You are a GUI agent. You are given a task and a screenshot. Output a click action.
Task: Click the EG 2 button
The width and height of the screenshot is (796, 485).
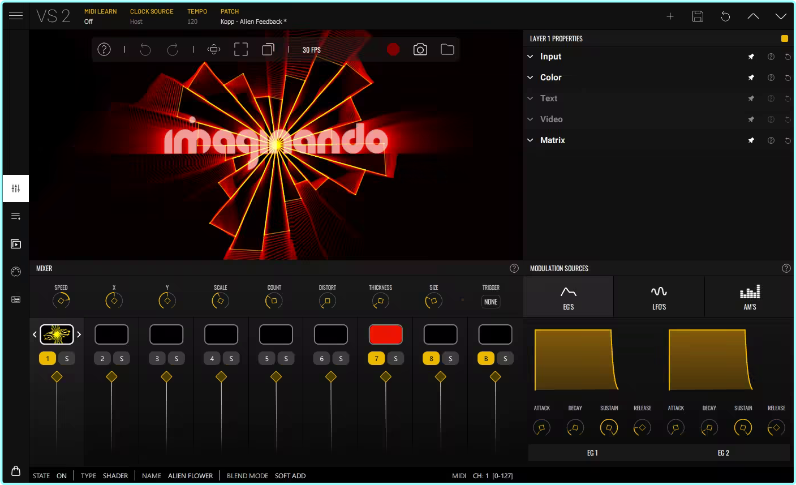(x=723, y=453)
